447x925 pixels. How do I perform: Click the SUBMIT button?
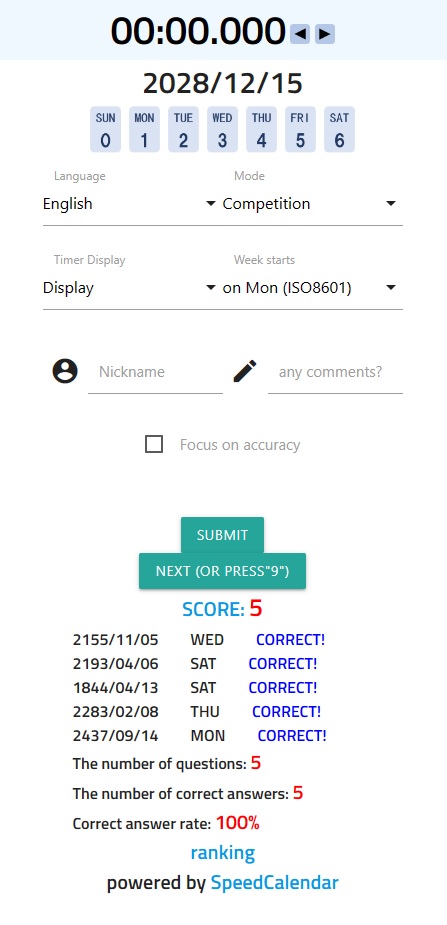(x=222, y=535)
